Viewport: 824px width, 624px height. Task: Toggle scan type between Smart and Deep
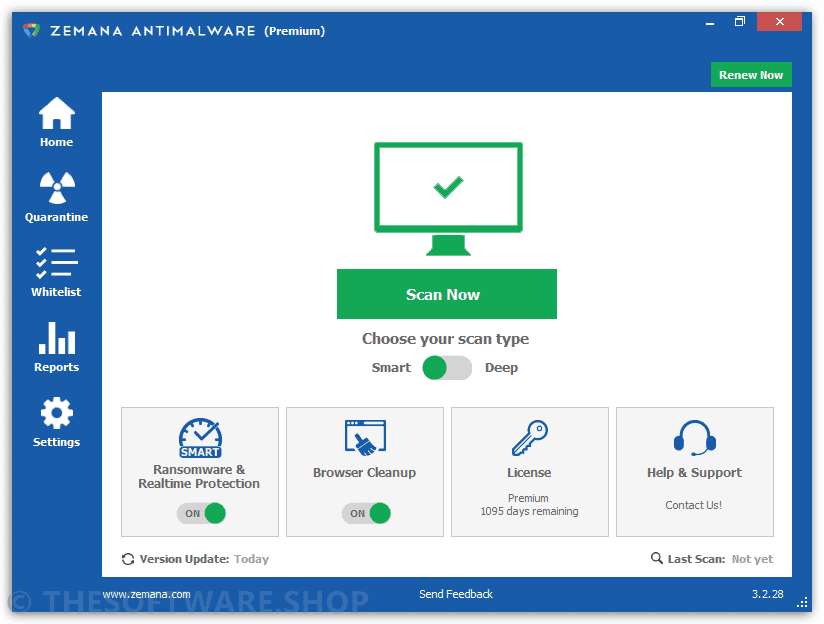tap(447, 367)
